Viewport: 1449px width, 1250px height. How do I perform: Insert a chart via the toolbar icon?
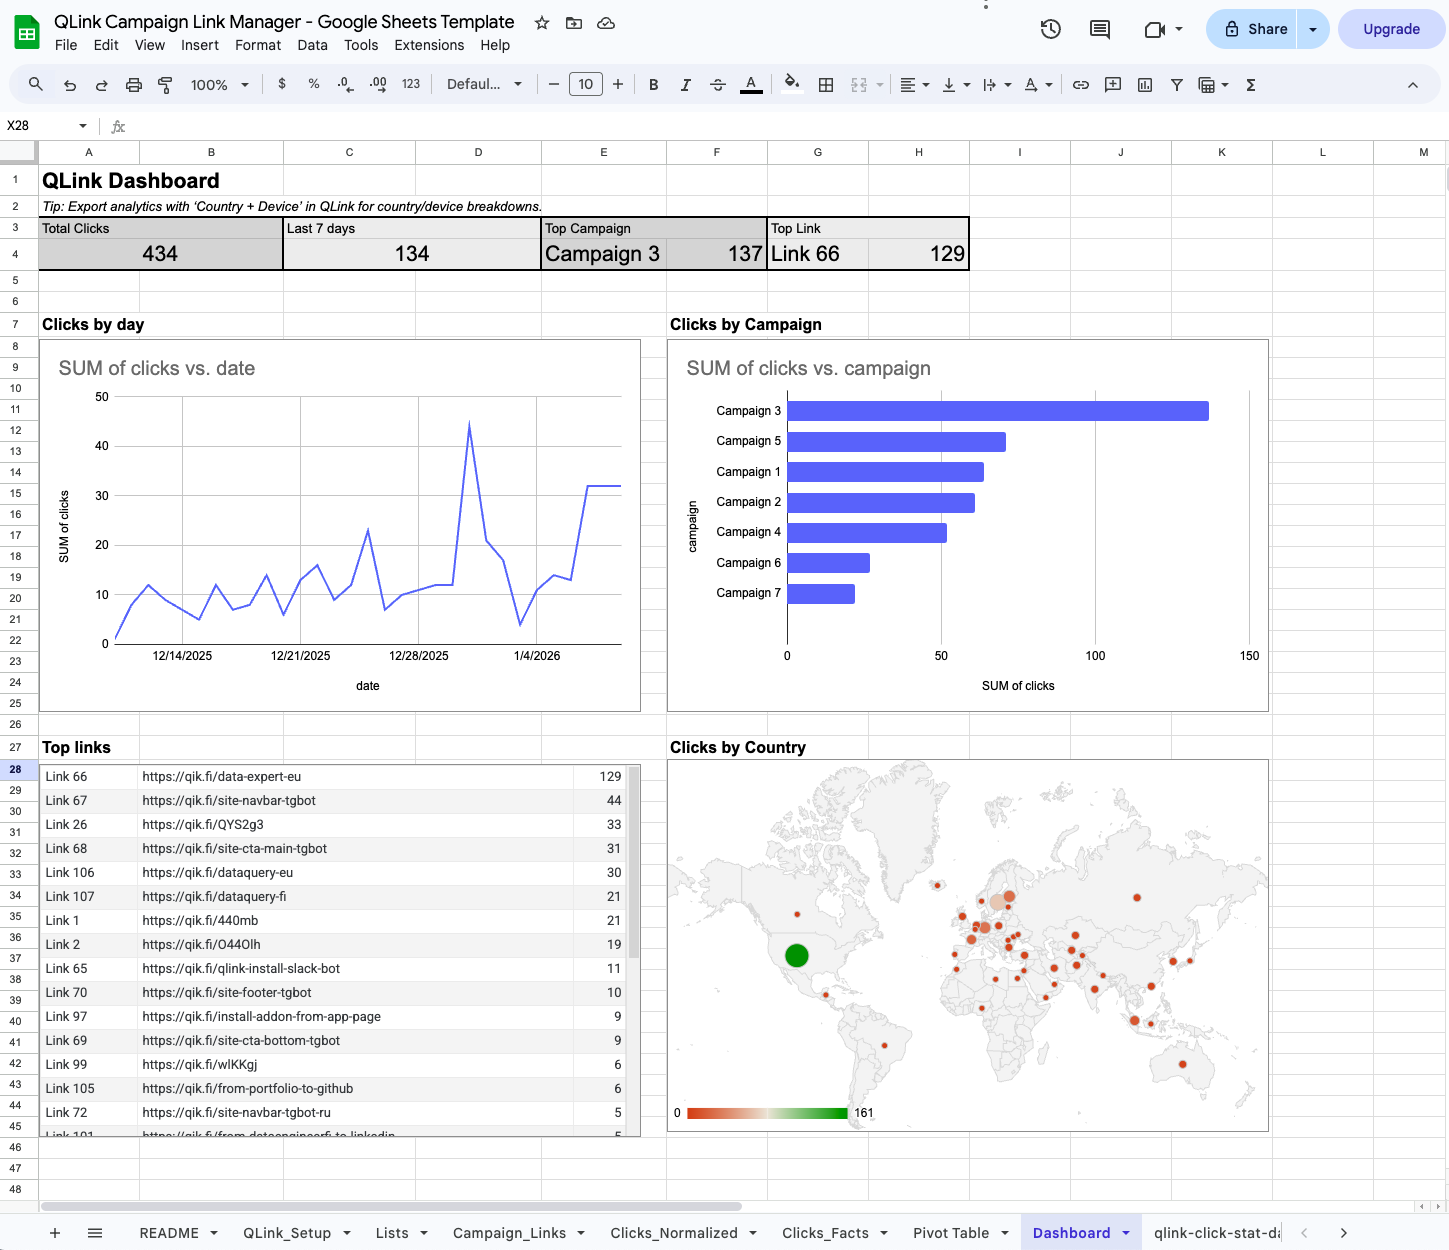pos(1145,84)
